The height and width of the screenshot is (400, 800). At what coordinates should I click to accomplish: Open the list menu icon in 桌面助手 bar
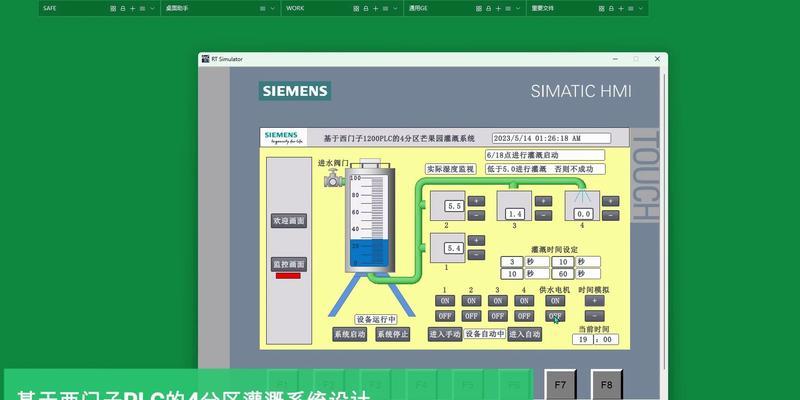263,9
